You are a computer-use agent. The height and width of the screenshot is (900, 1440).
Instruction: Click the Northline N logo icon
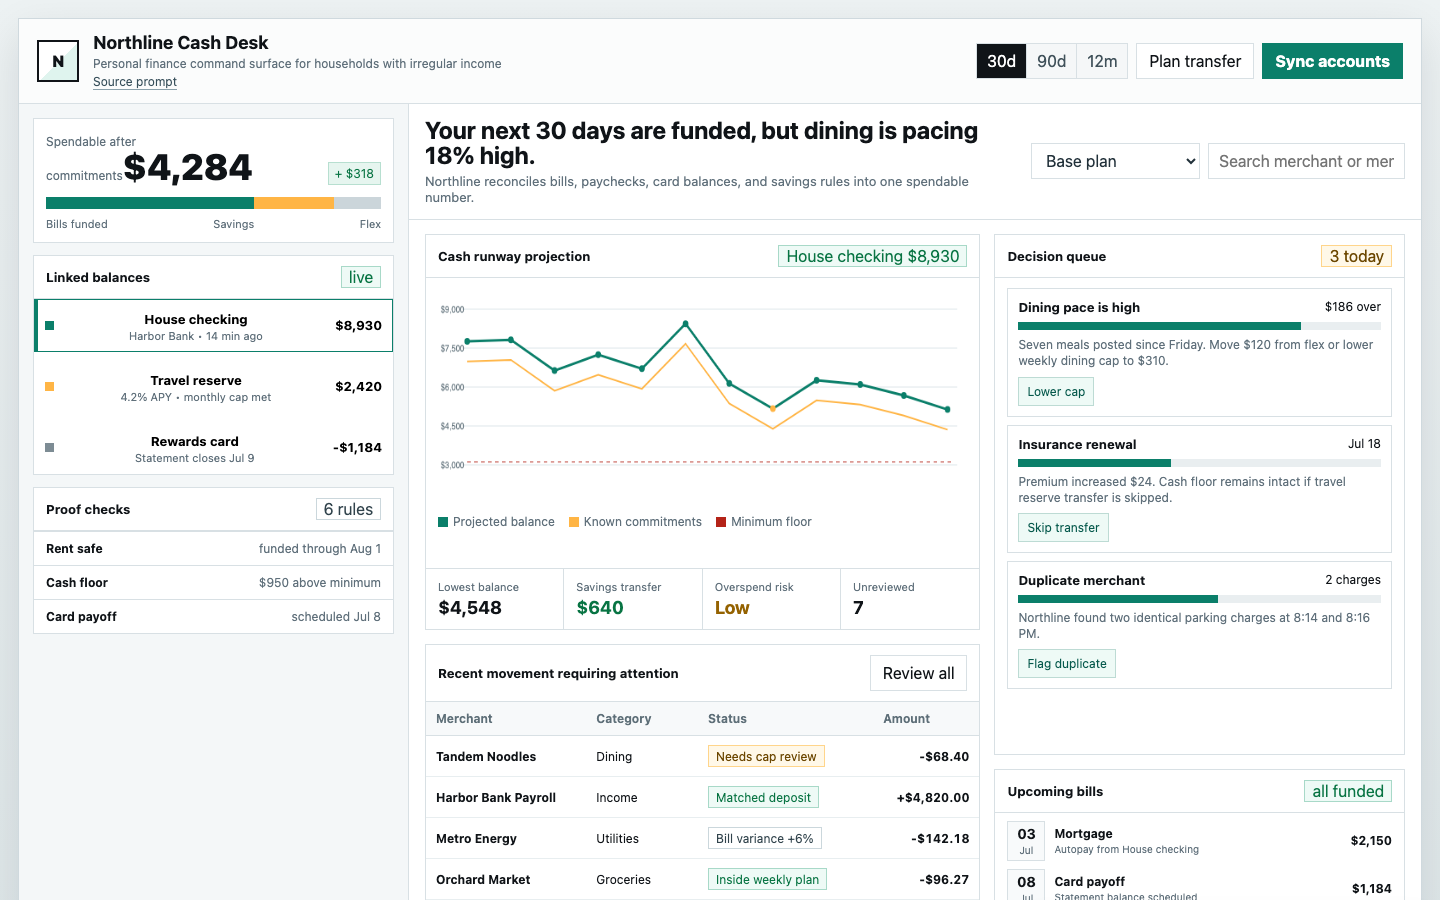[58, 61]
